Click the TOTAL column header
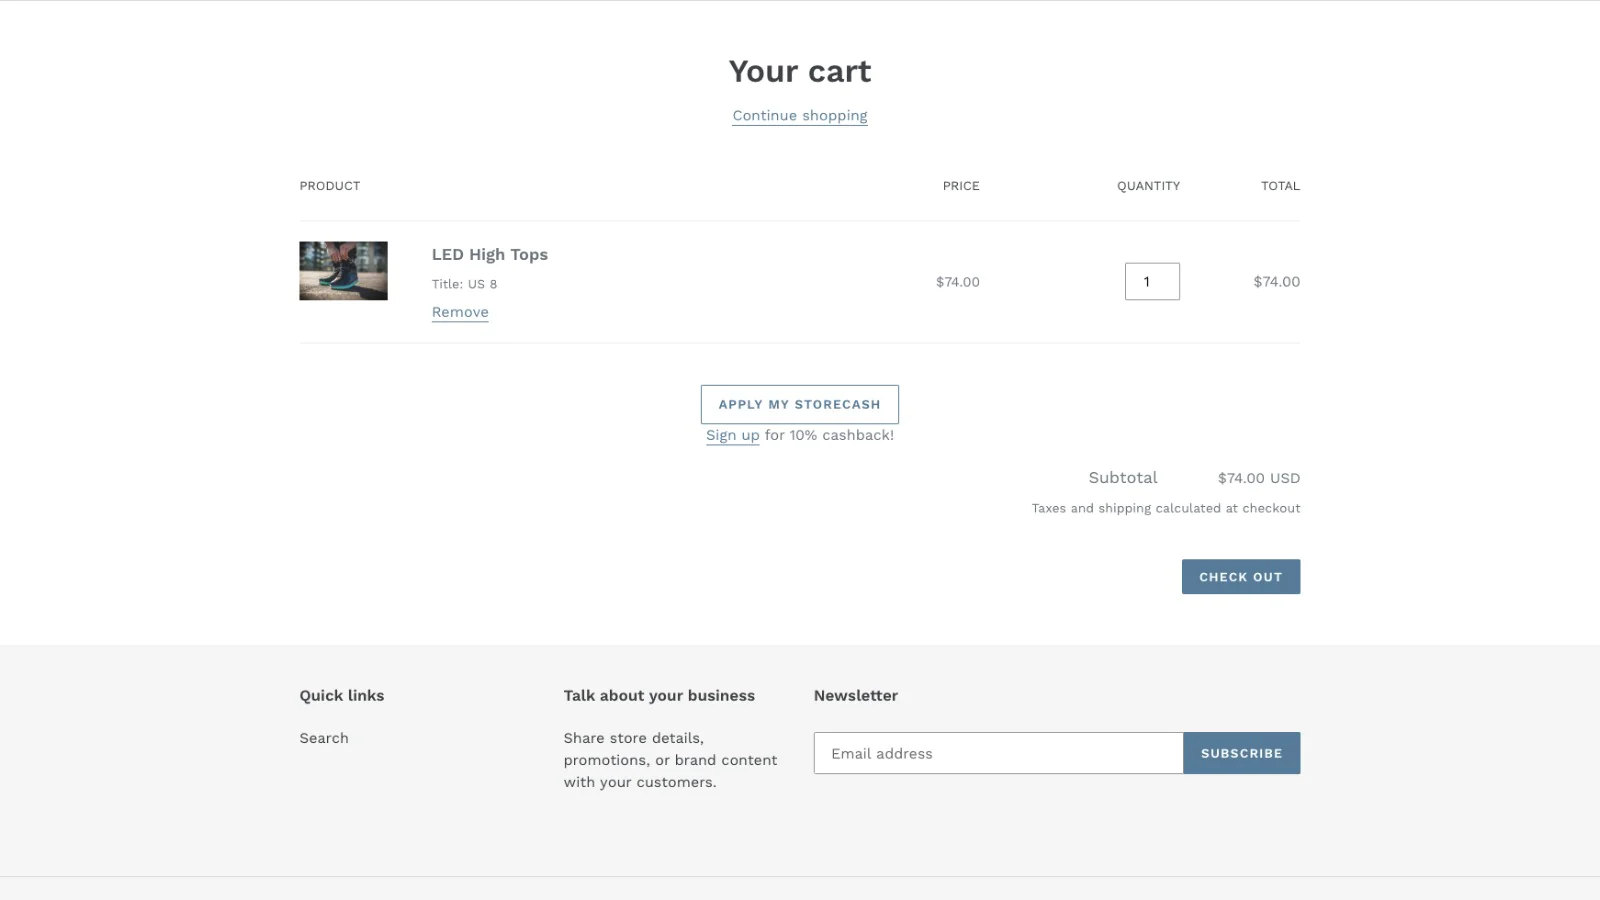The width and height of the screenshot is (1600, 900). [x=1280, y=186]
